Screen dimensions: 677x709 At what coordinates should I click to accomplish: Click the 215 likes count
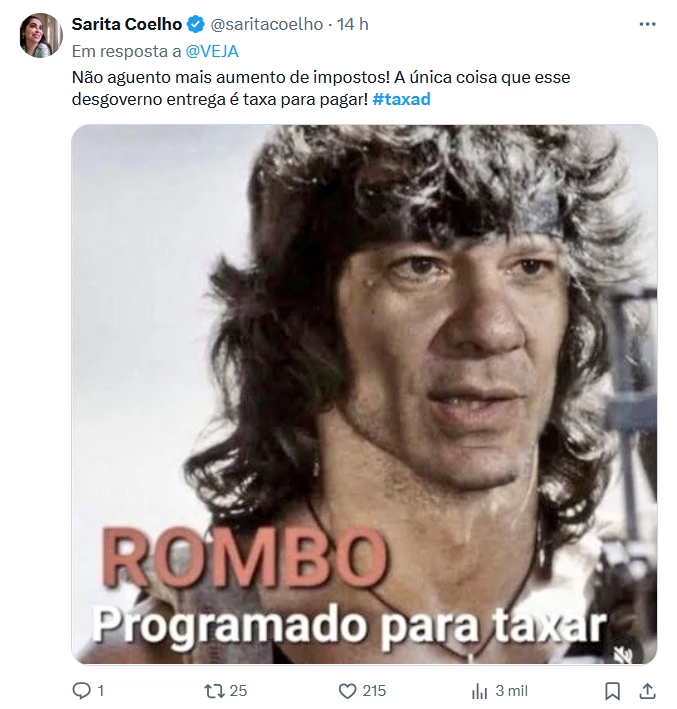pyautogui.click(x=374, y=690)
